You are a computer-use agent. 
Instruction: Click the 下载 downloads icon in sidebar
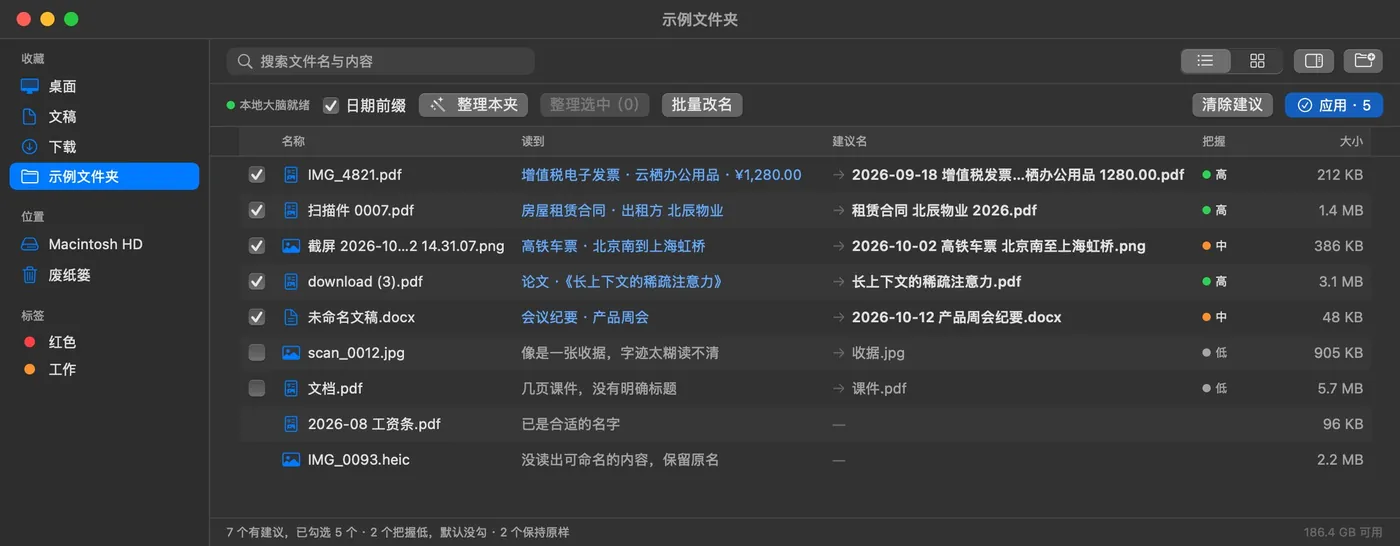pos(30,147)
